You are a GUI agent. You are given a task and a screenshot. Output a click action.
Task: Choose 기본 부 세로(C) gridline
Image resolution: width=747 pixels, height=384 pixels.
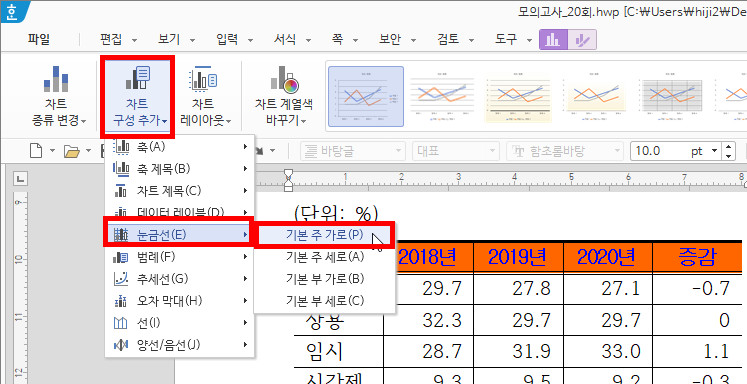pyautogui.click(x=325, y=301)
